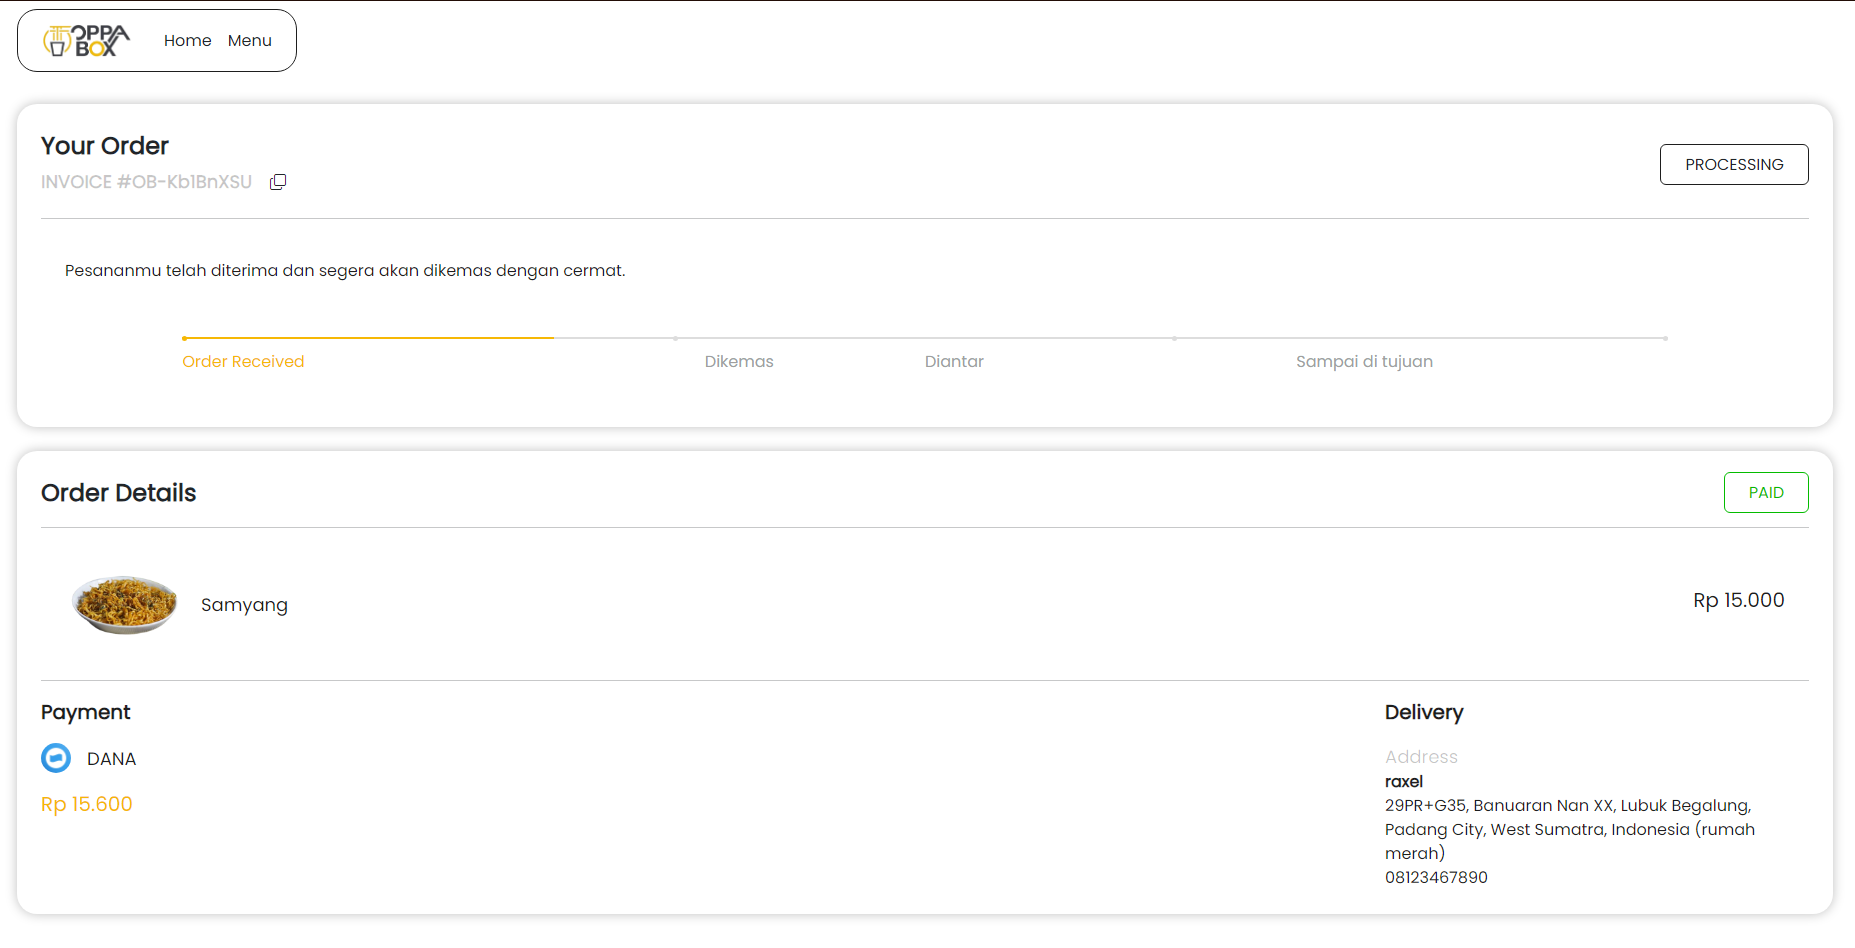This screenshot has height=948, width=1855.
Task: Click the Samyang item name
Action: 244,605
